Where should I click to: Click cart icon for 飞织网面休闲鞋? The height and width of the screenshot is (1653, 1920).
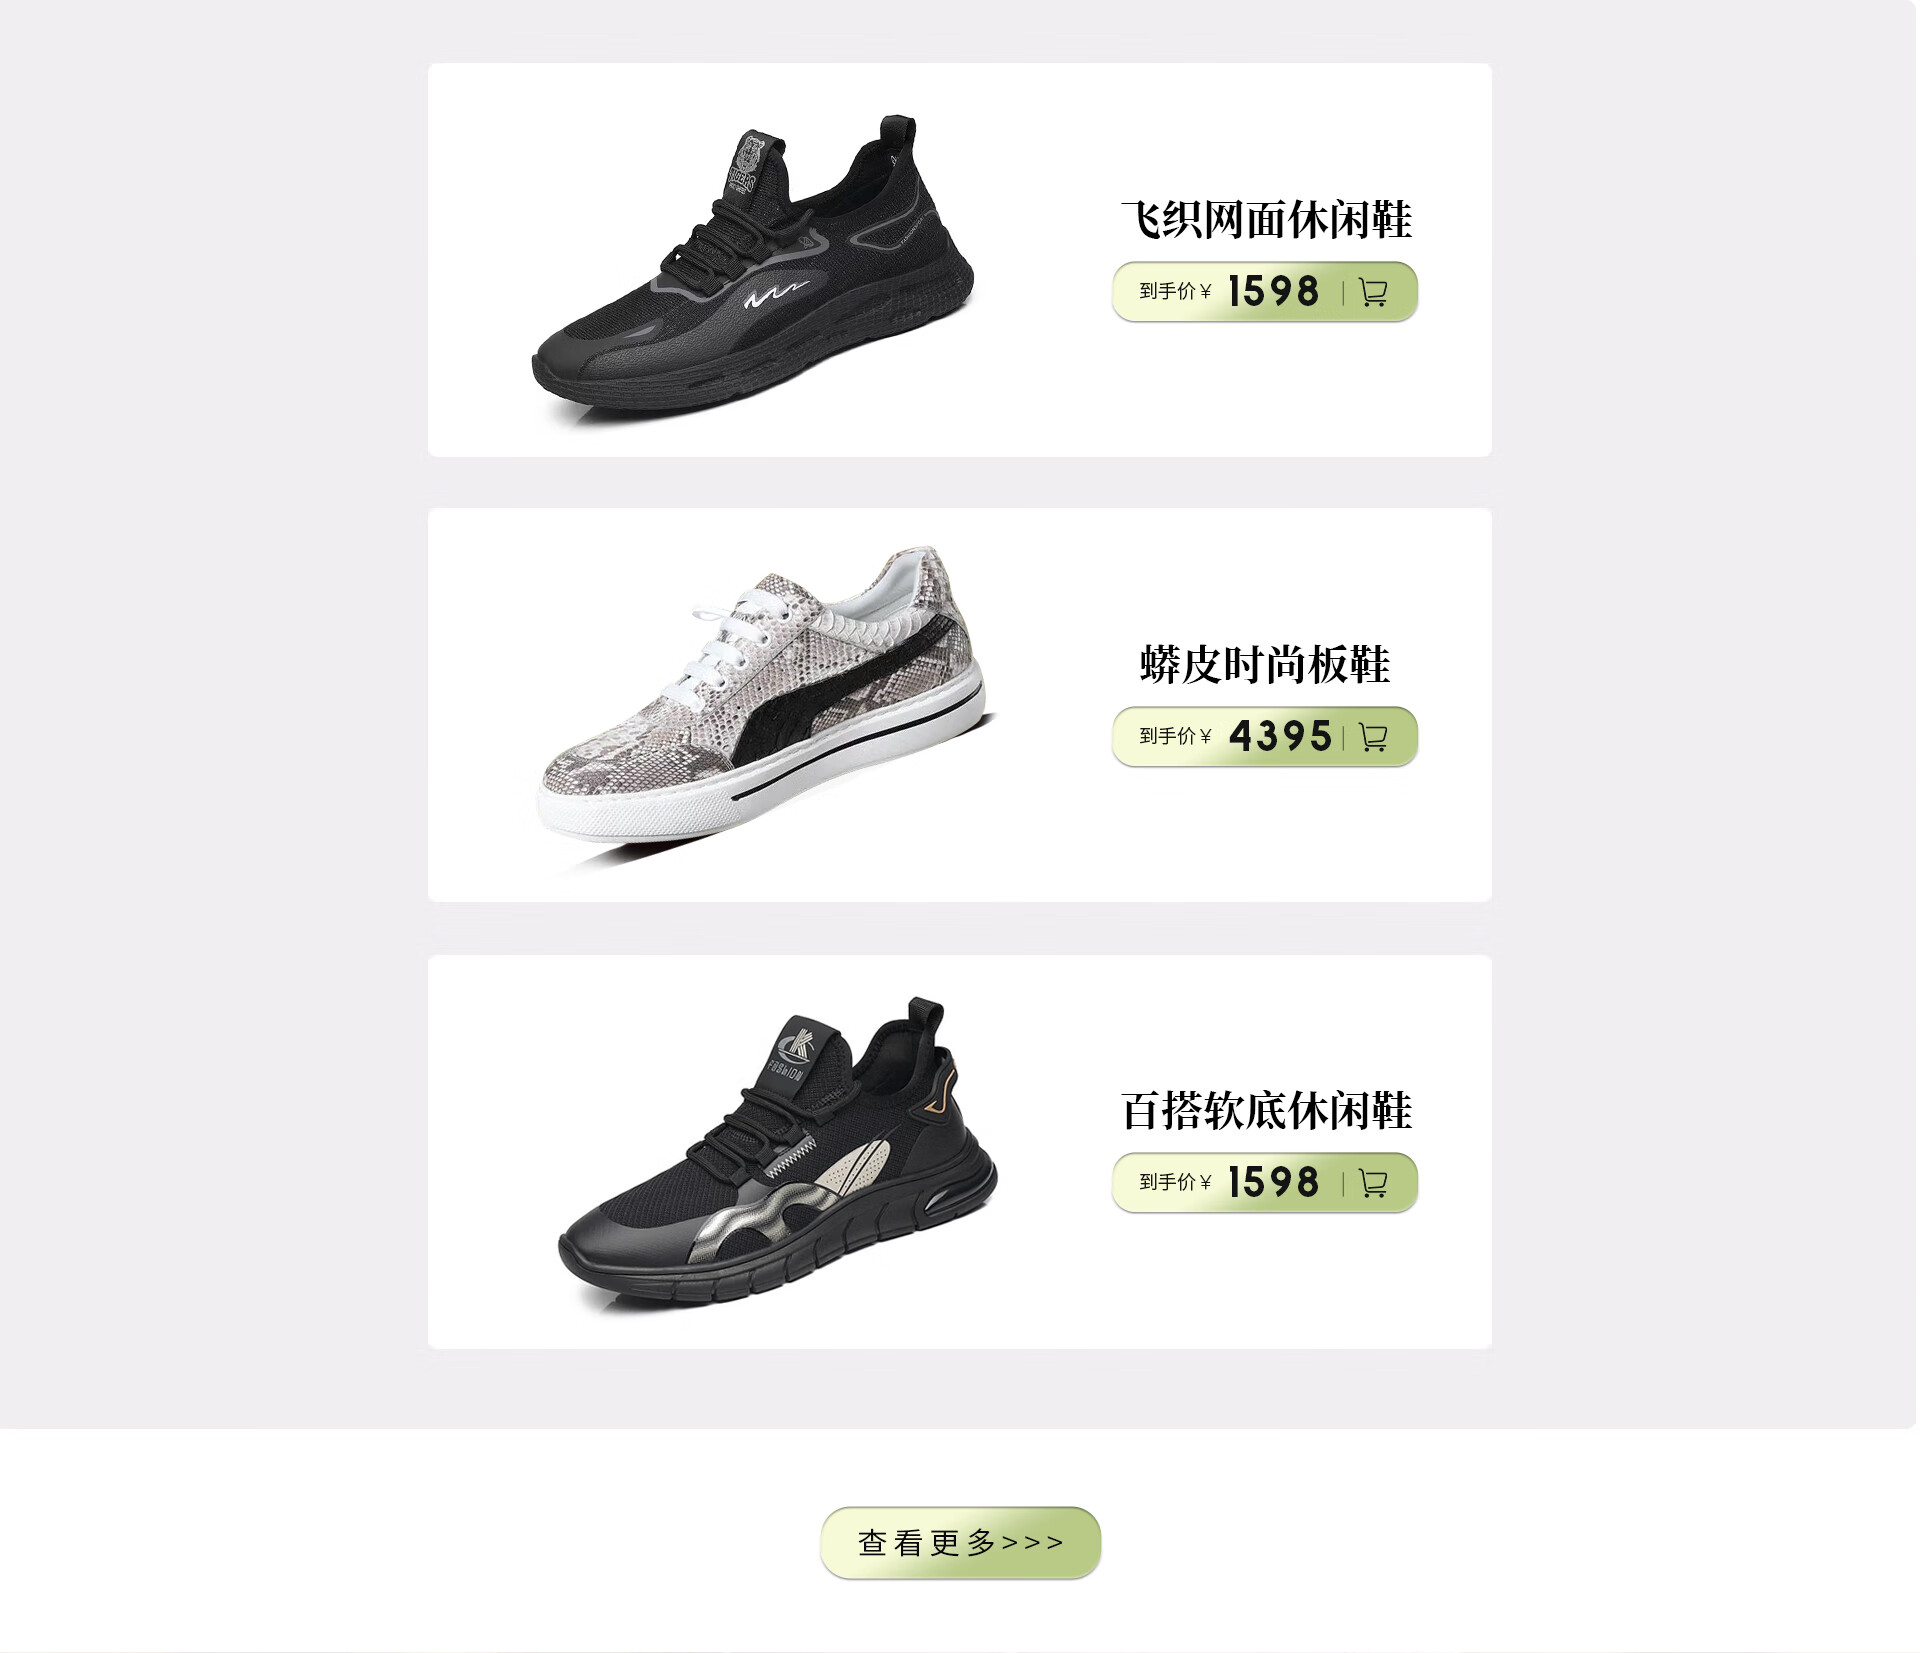click(1373, 292)
